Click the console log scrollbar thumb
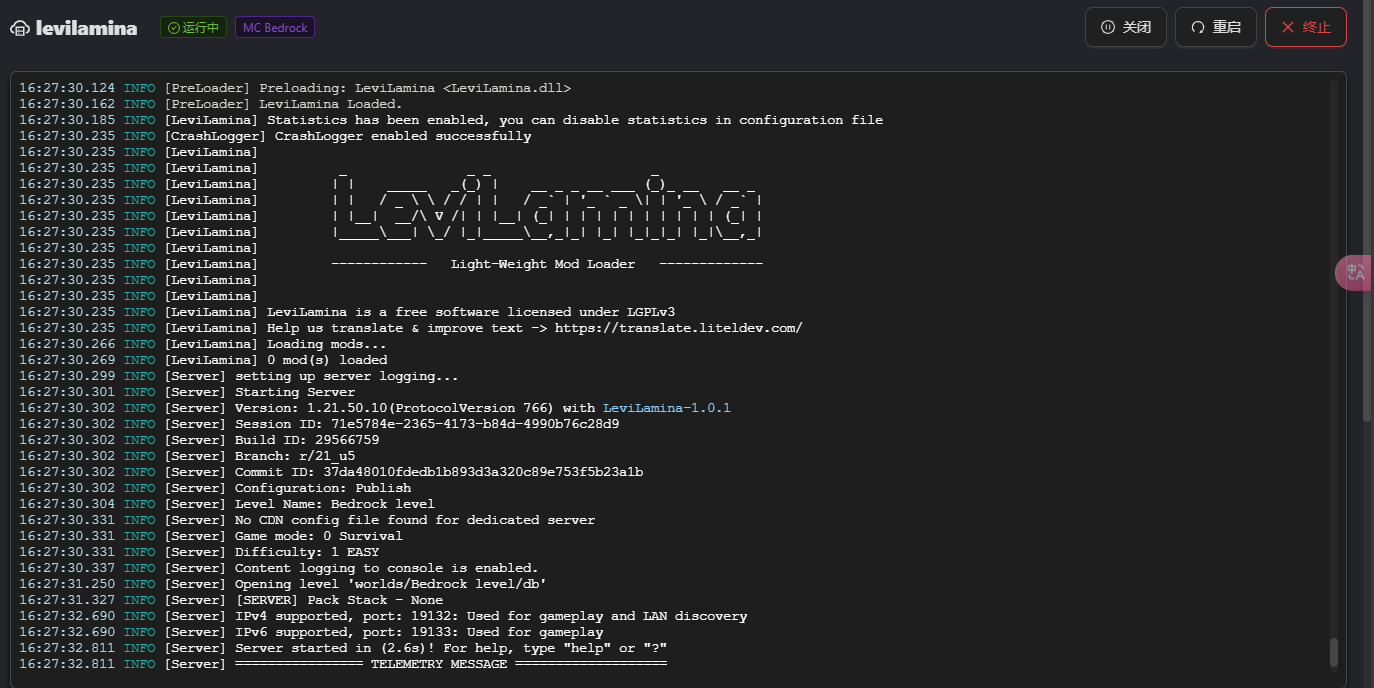The image size is (1374, 688). click(1333, 652)
